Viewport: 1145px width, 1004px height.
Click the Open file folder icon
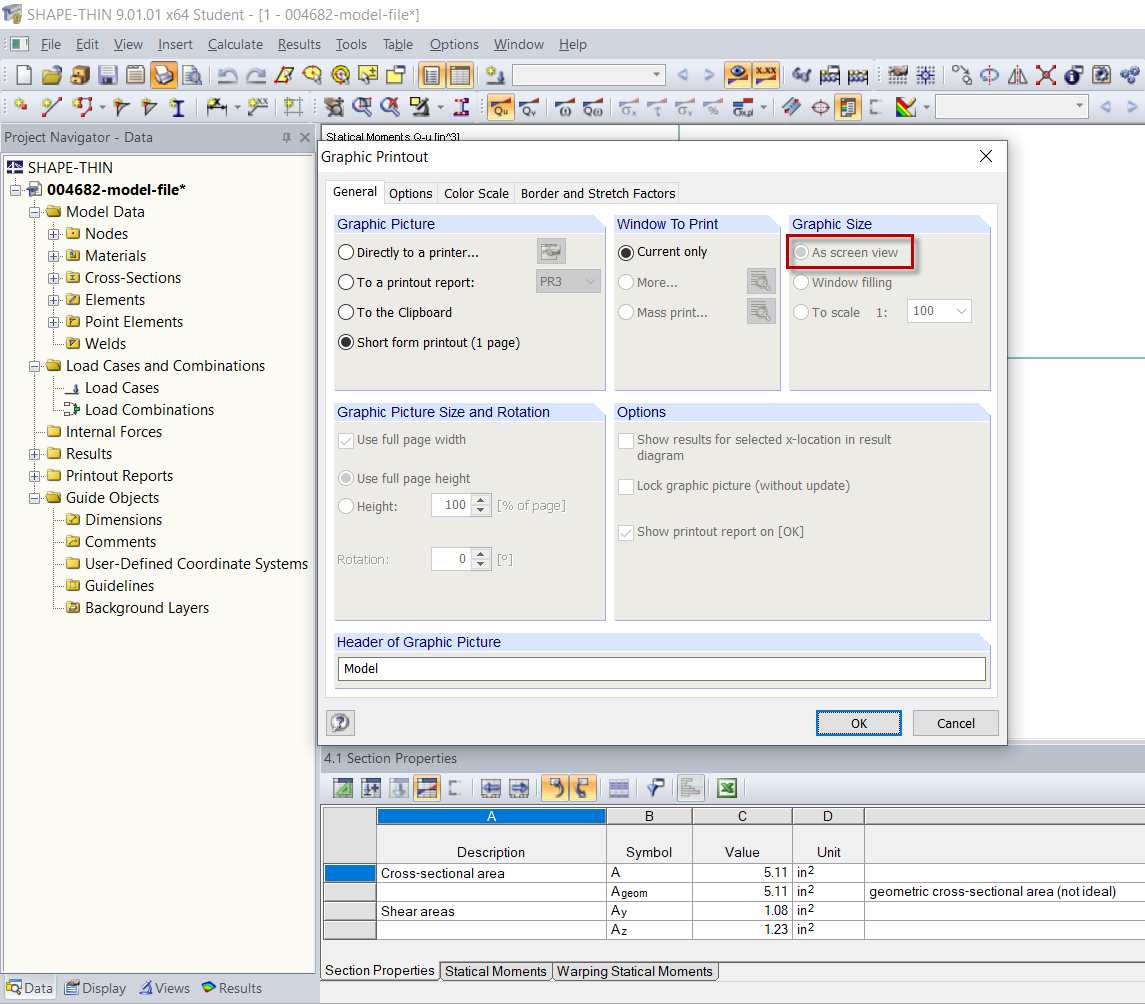click(52, 75)
